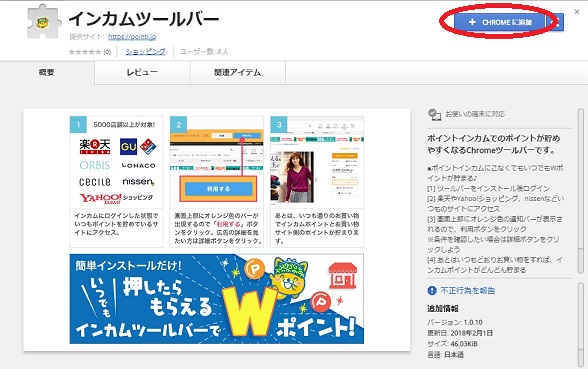Screen dimensions: 588x369
Task: Click the star rating icons
Action: pos(85,52)
